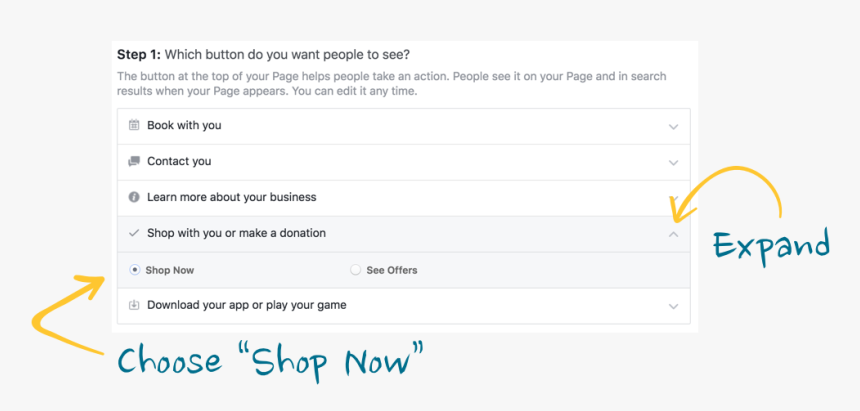
Task: Open the Contact you row
Action: pyautogui.click(x=404, y=162)
